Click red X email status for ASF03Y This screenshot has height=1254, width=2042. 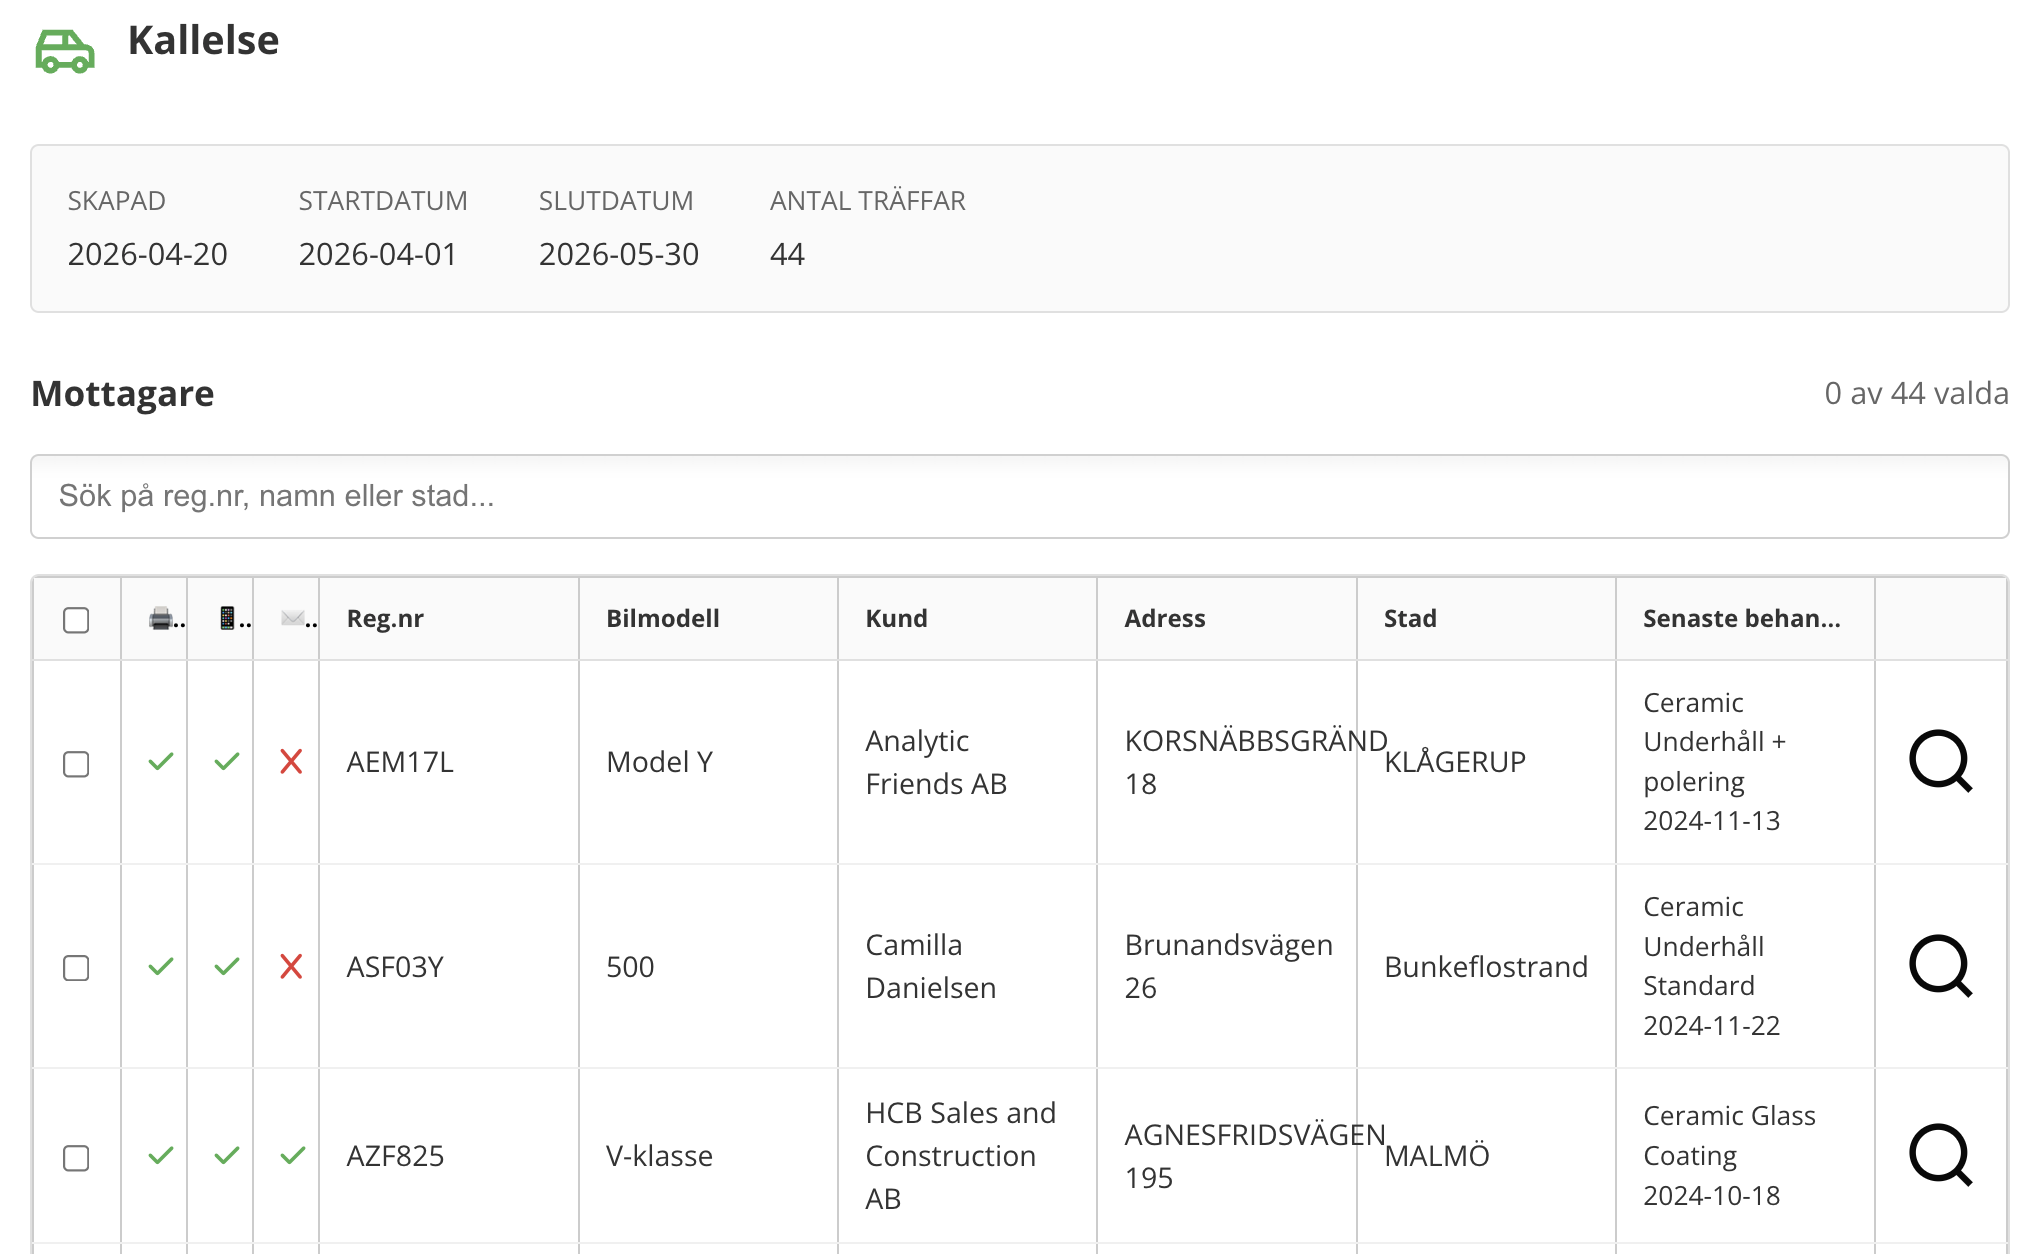291,966
